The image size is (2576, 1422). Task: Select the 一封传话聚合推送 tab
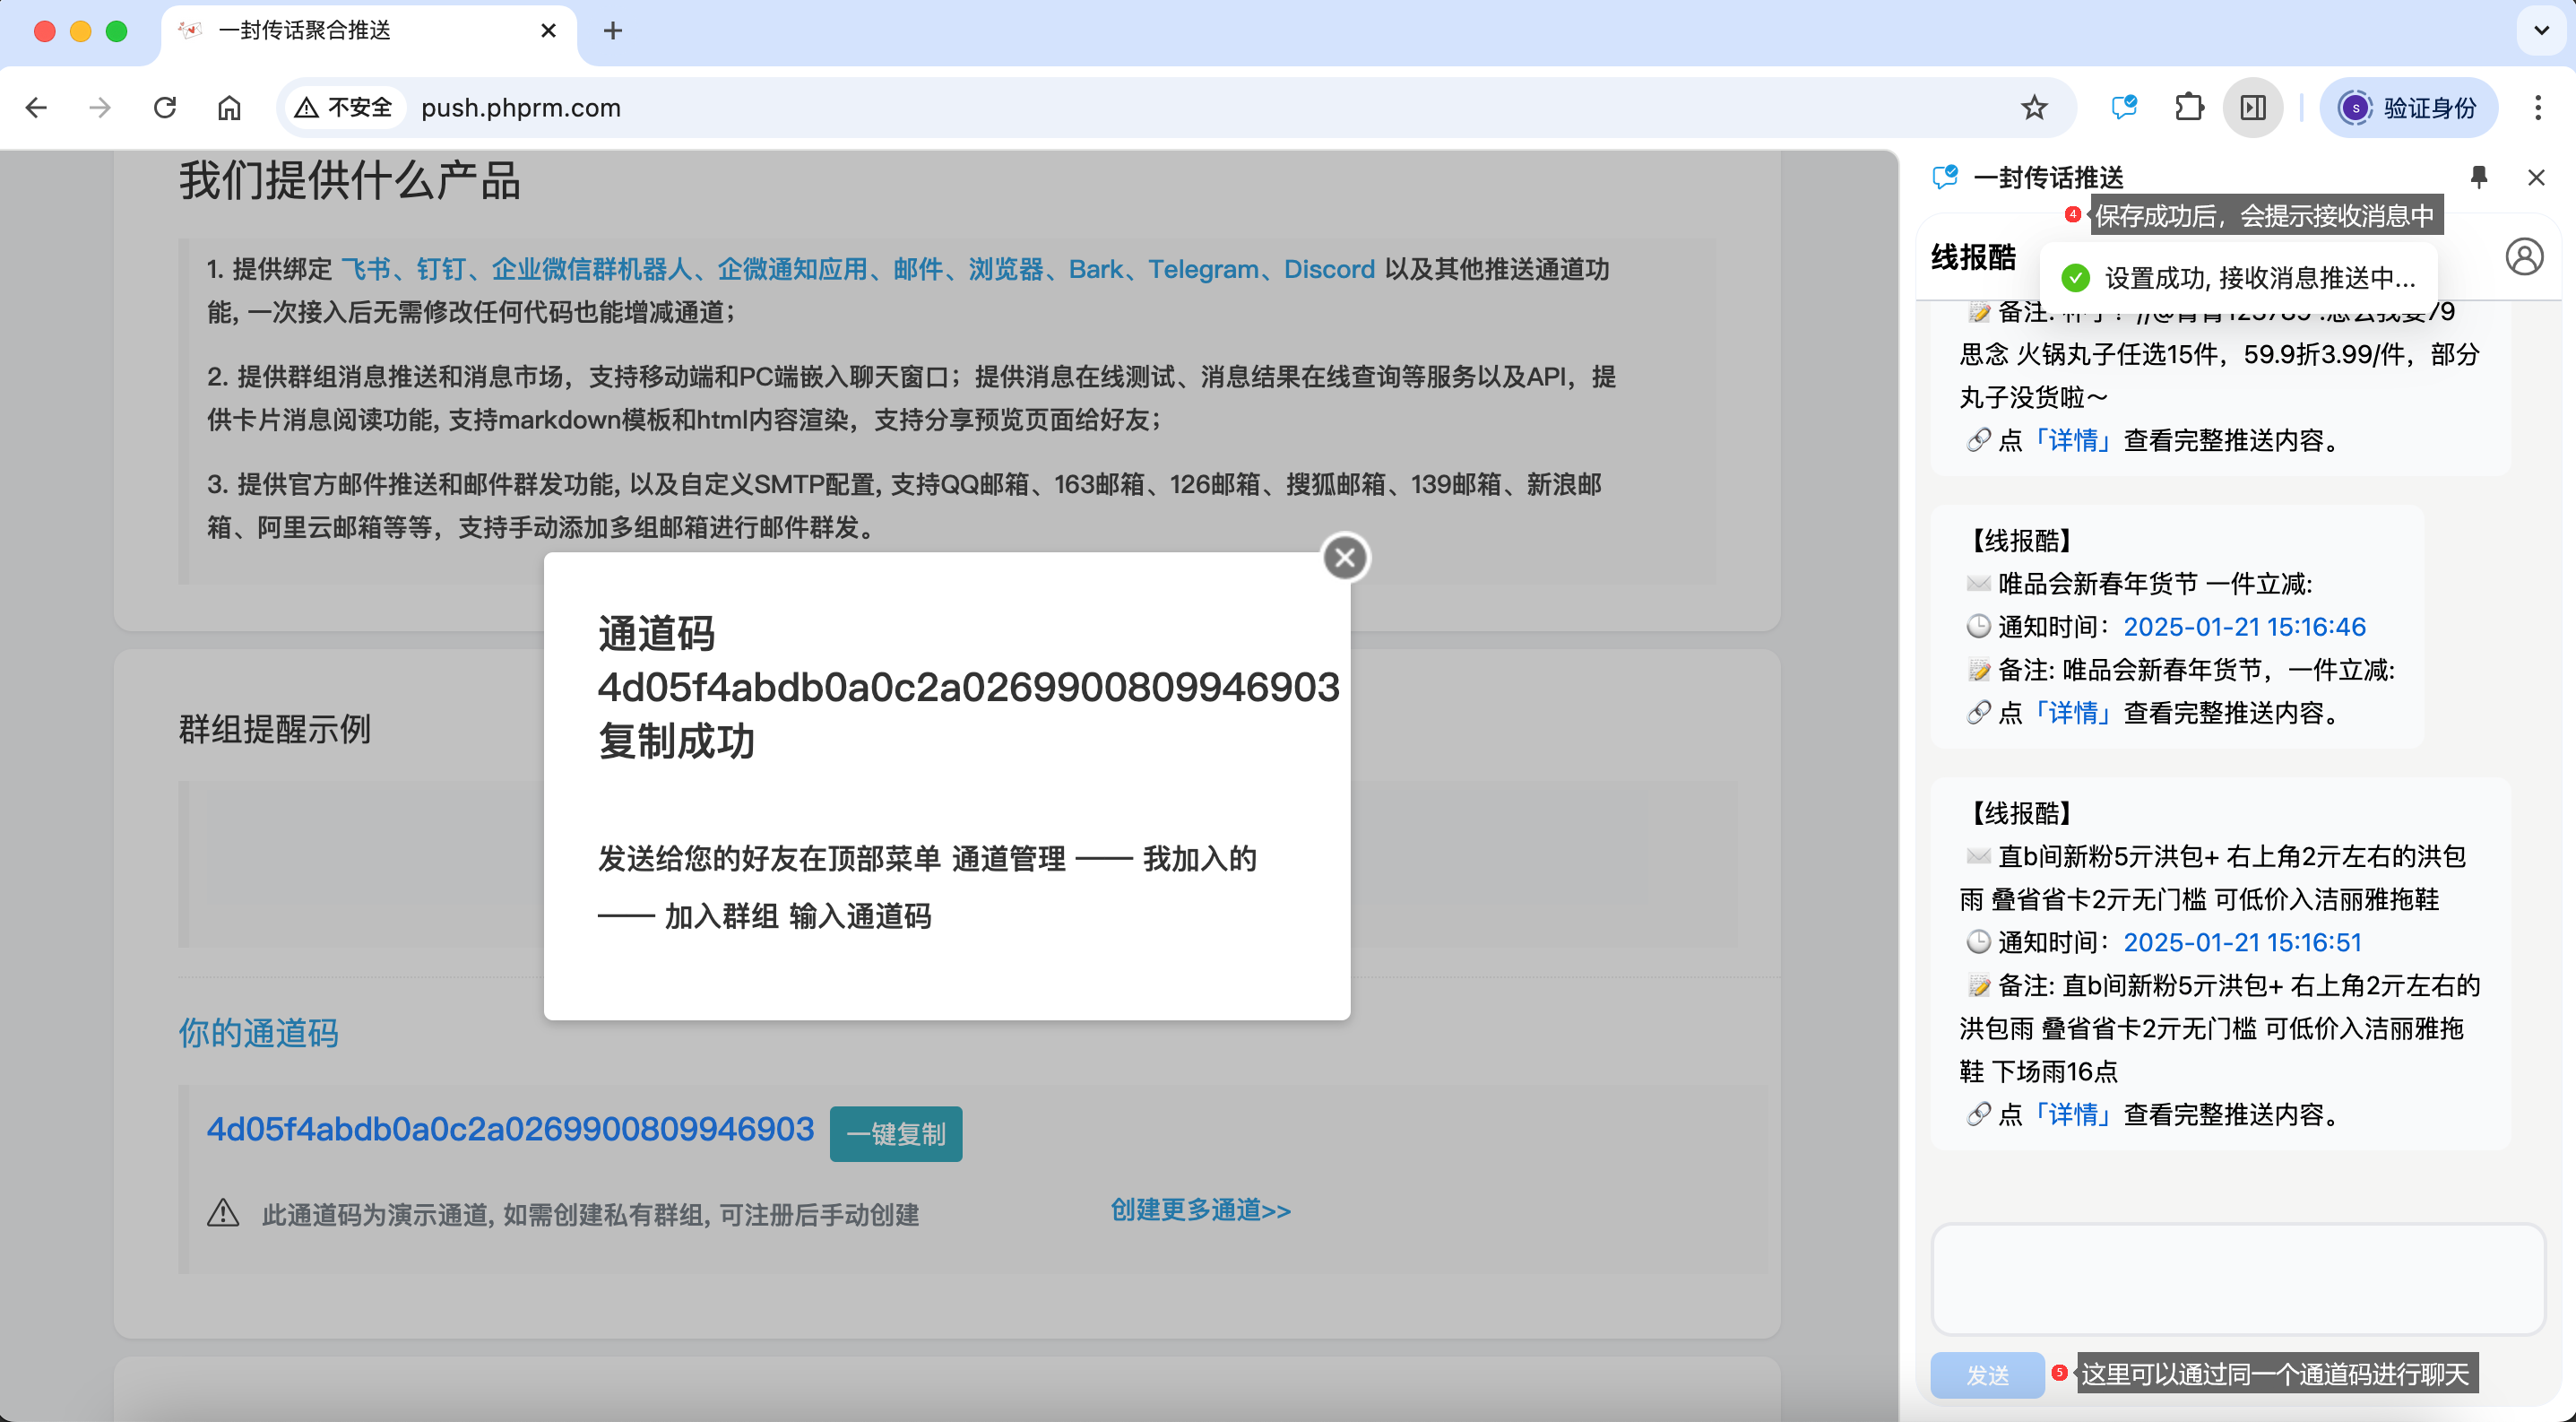(x=305, y=31)
